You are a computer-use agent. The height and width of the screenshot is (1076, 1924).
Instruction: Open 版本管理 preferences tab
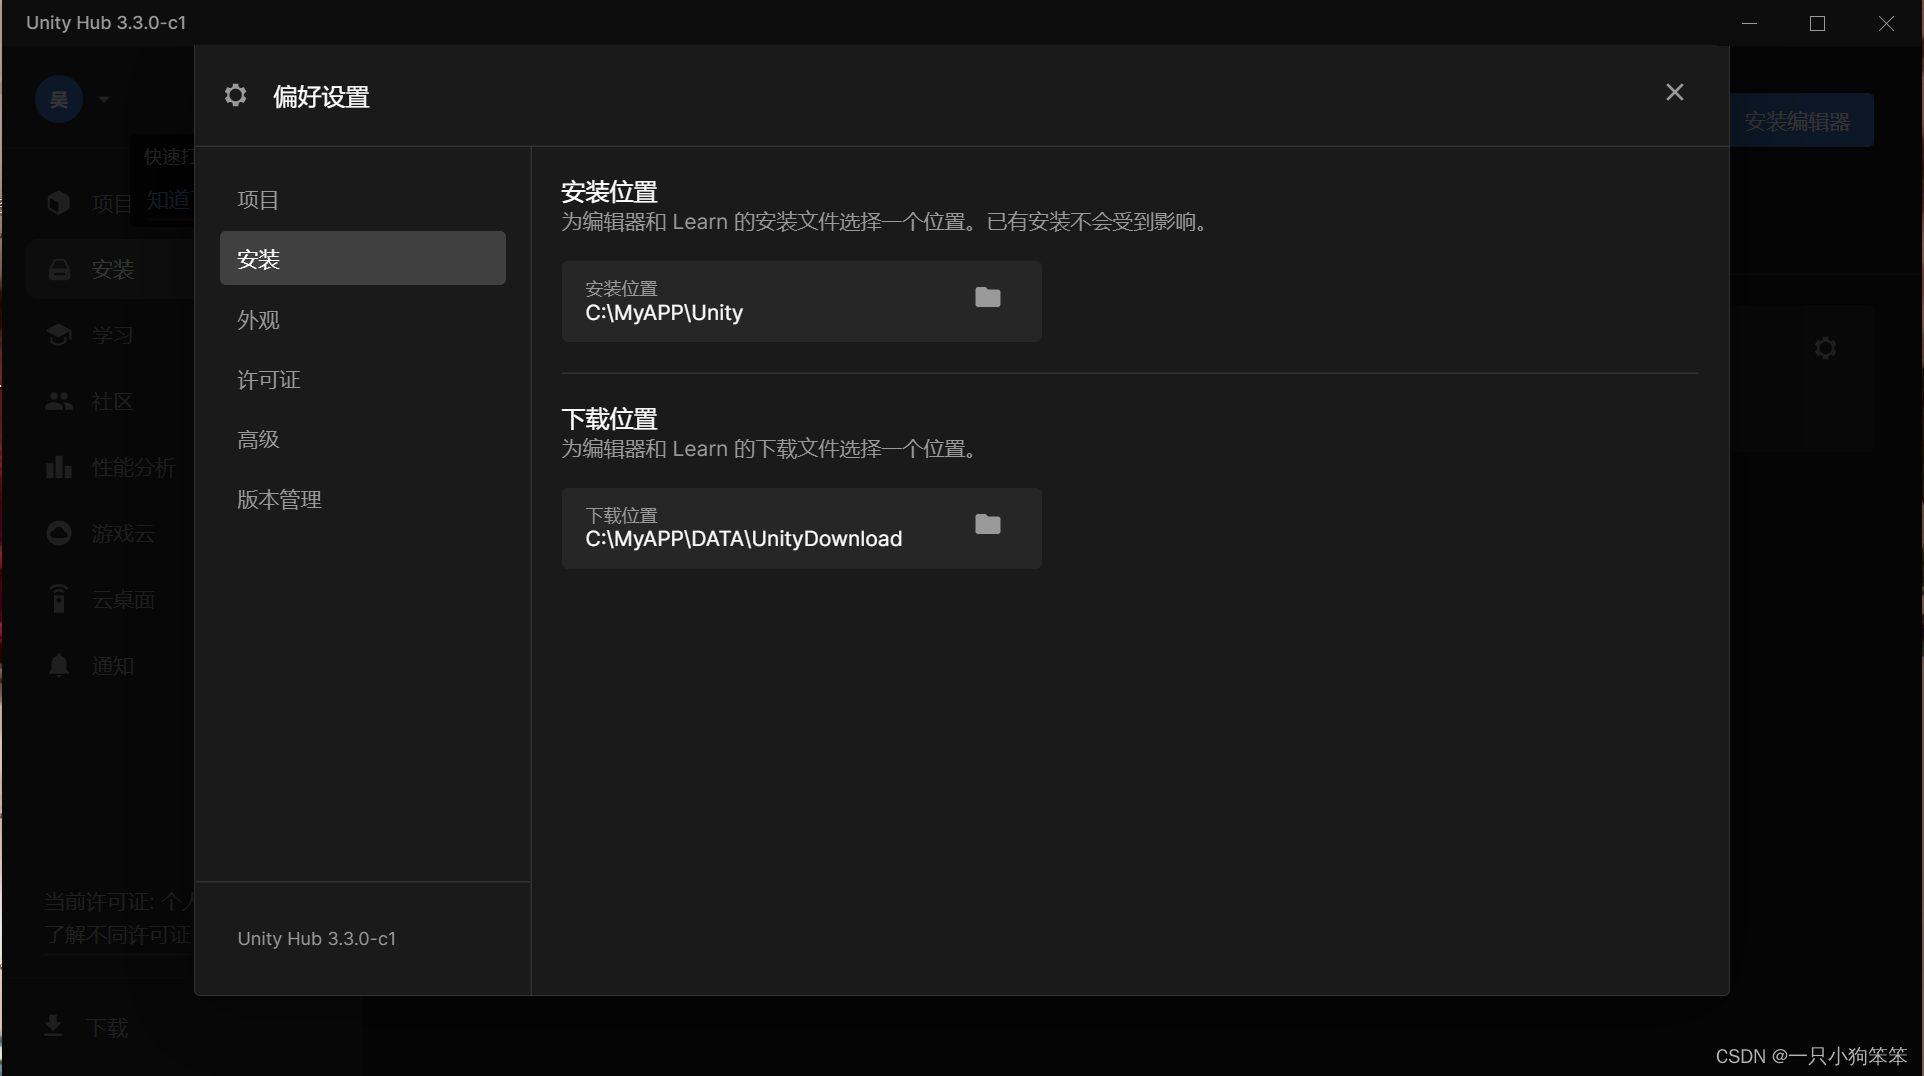click(x=363, y=499)
